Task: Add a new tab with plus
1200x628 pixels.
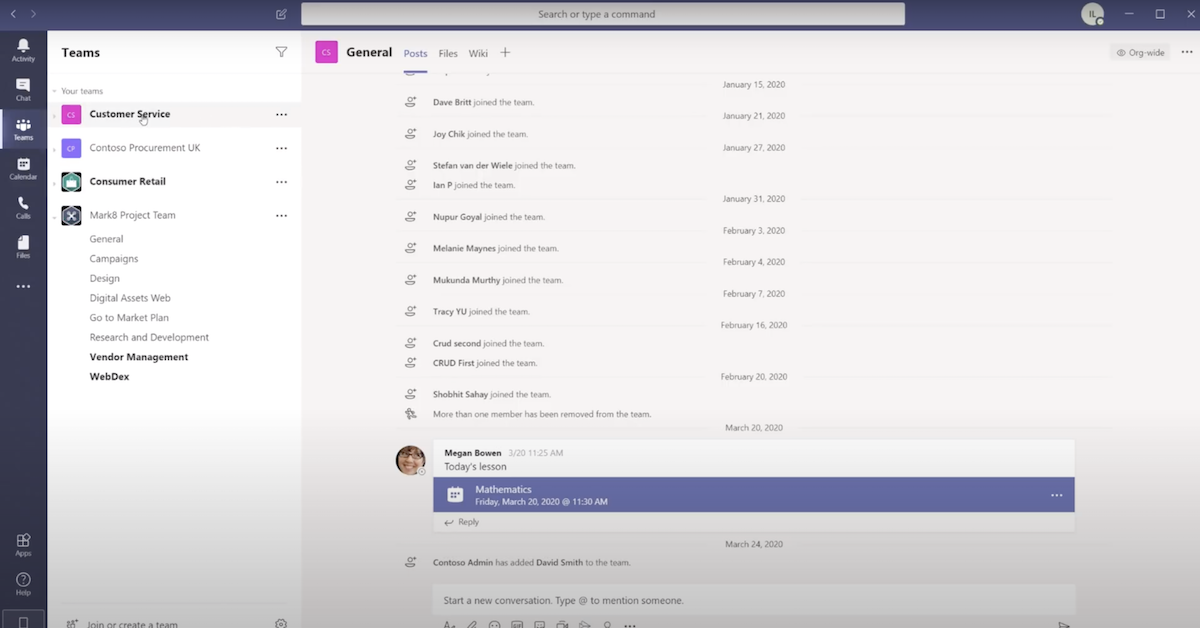Action: click(x=505, y=52)
